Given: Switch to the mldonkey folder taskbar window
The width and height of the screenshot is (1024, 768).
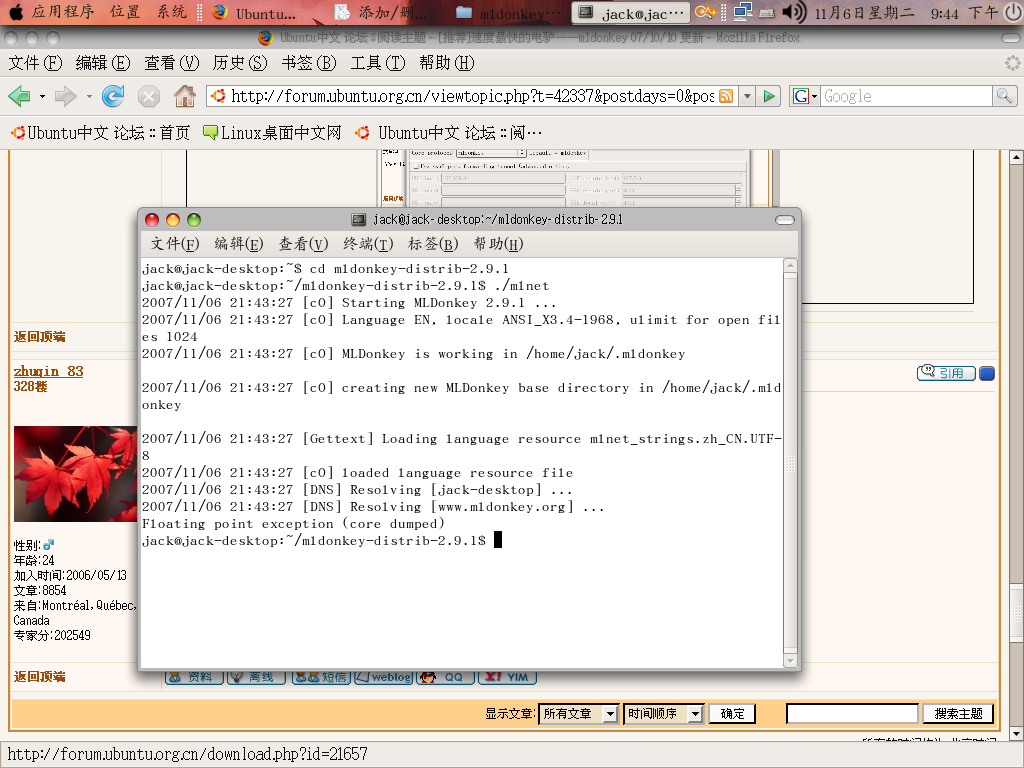Looking at the screenshot, I should tap(509, 12).
